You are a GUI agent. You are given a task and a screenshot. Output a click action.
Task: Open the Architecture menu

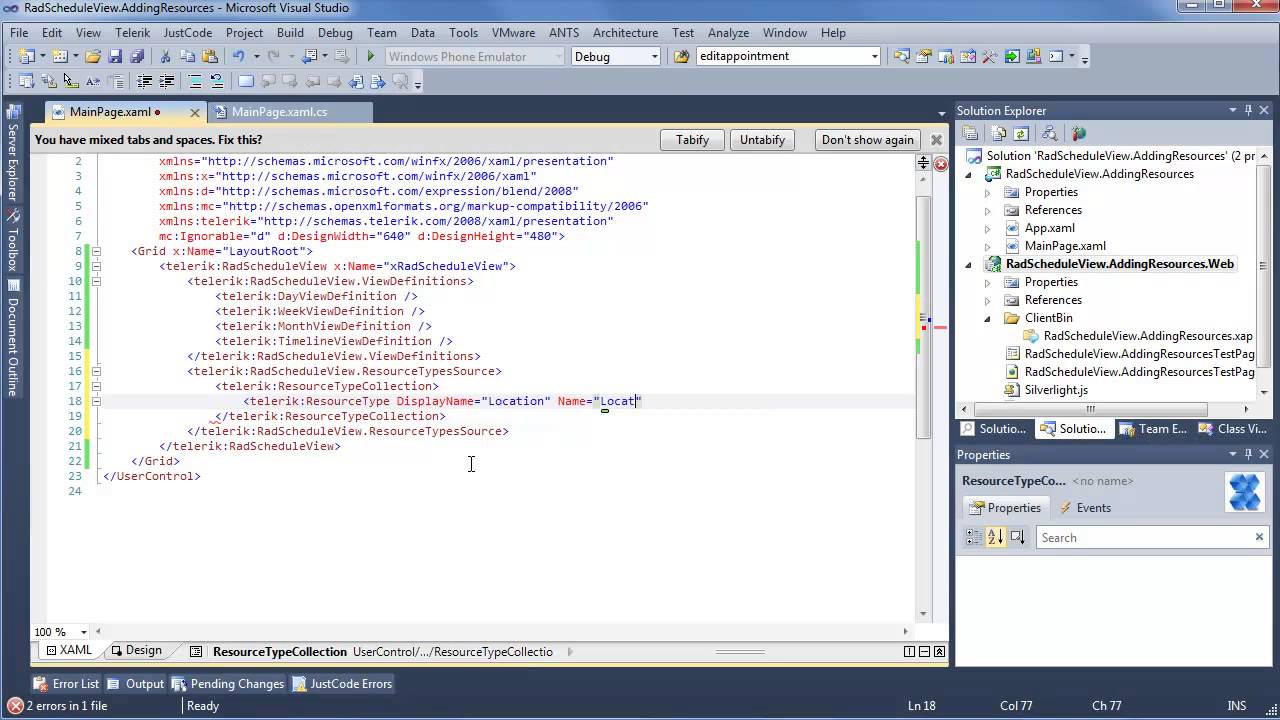(x=625, y=33)
